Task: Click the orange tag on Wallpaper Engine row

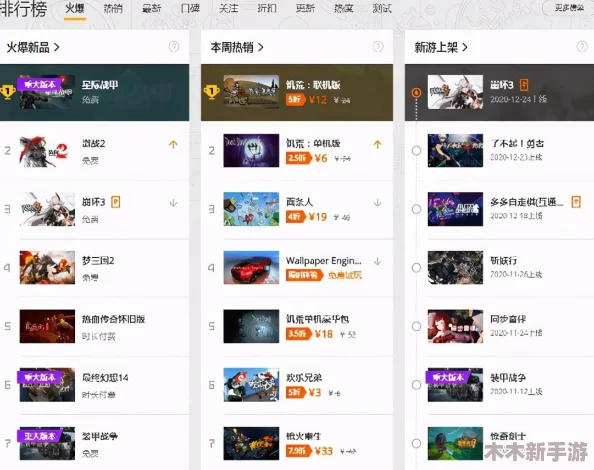Action: point(304,275)
